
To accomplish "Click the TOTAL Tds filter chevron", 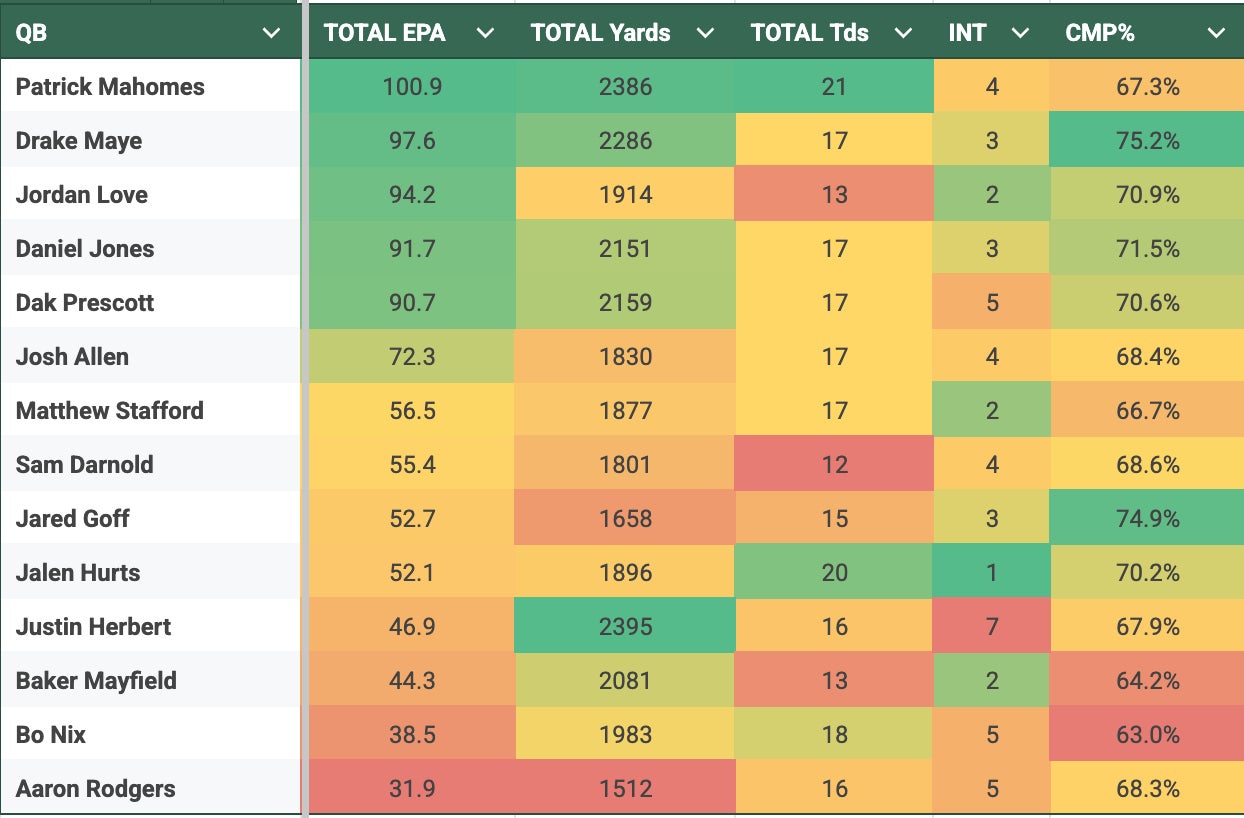I will pos(903,33).
